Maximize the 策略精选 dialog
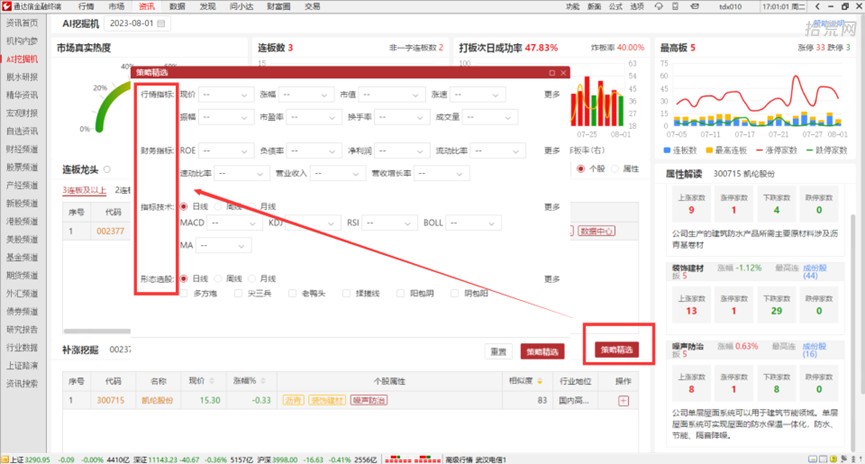The image size is (865, 464). [552, 73]
